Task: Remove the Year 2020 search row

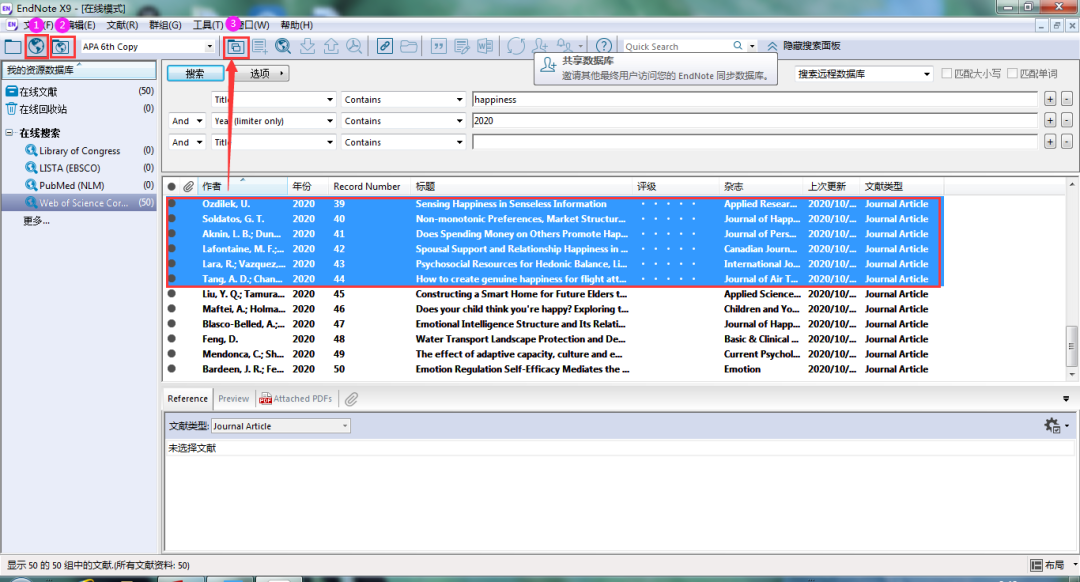Action: click(1066, 121)
